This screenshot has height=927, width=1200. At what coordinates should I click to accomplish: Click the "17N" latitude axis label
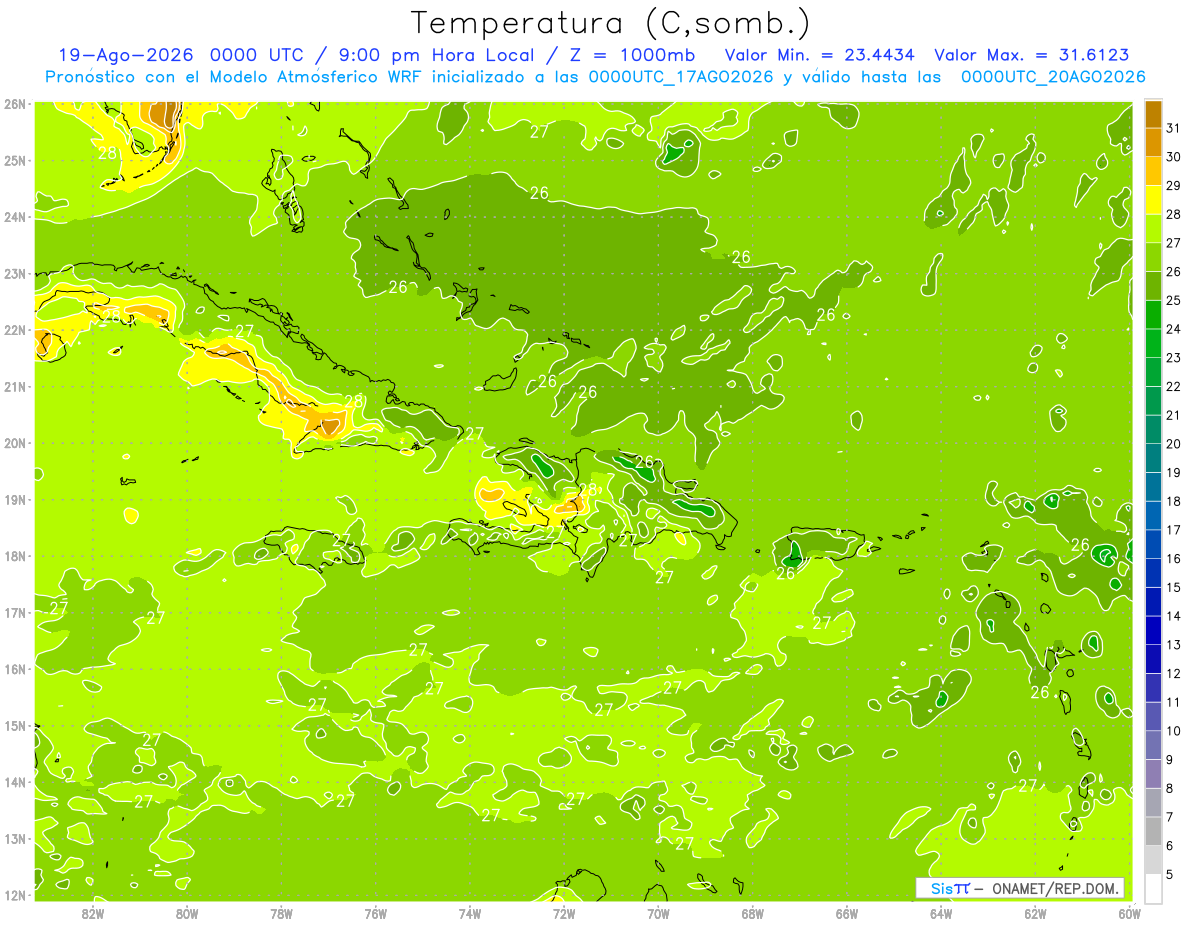[15, 612]
